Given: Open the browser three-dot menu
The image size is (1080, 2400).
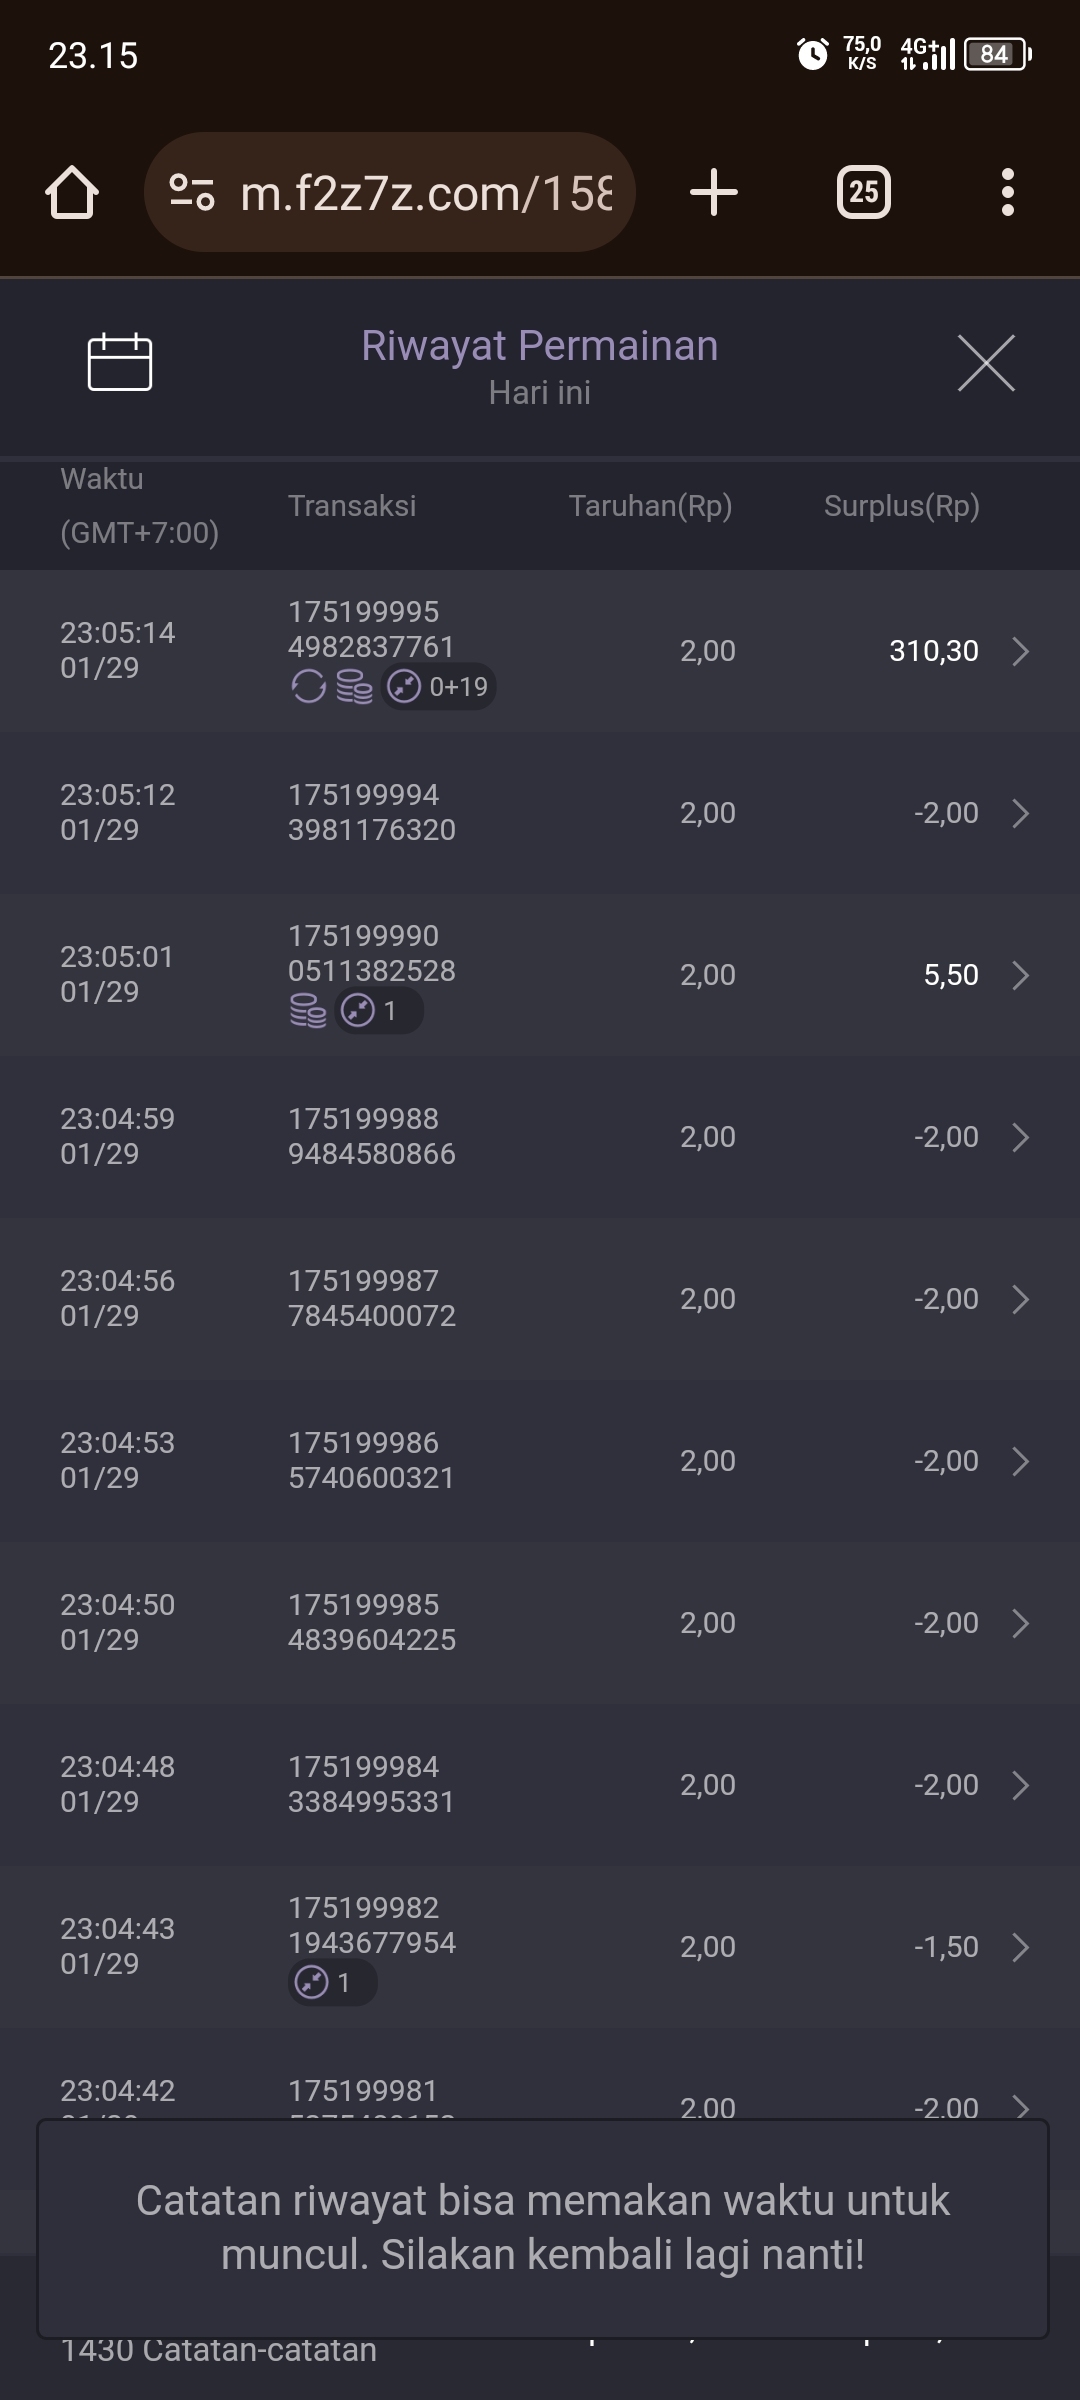Looking at the screenshot, I should coord(1007,192).
